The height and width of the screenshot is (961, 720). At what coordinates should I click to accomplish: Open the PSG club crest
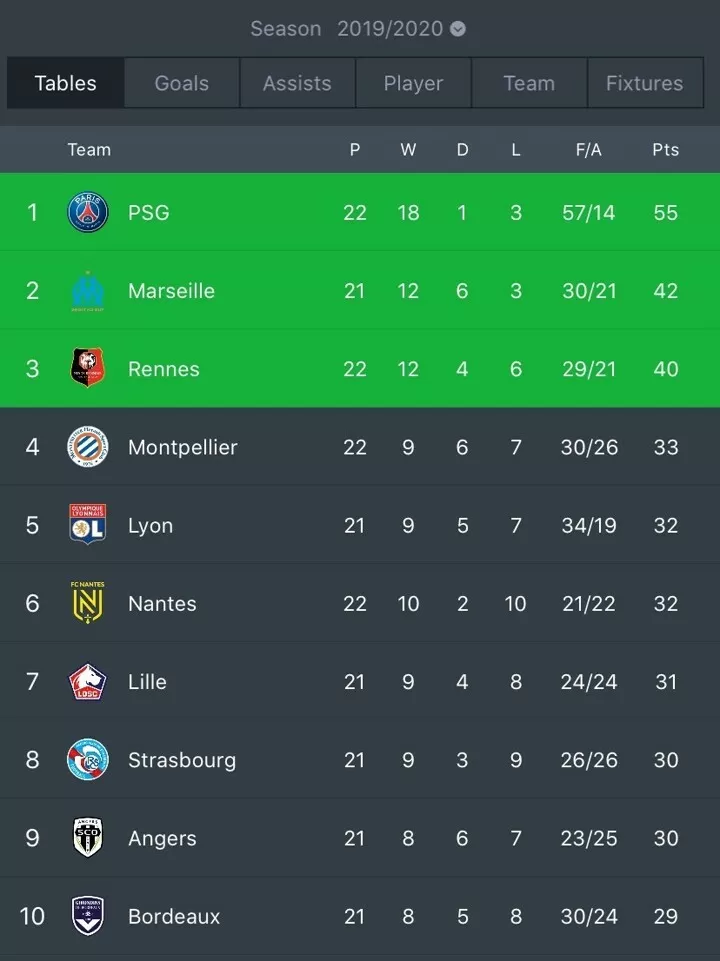pyautogui.click(x=88, y=212)
